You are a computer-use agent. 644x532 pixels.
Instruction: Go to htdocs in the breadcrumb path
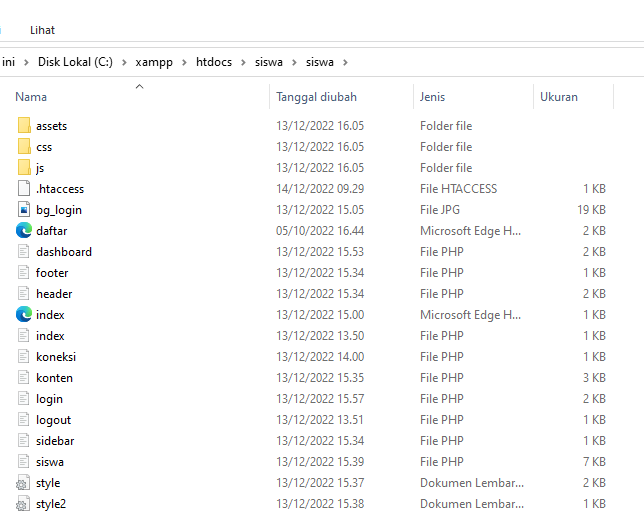pos(214,62)
